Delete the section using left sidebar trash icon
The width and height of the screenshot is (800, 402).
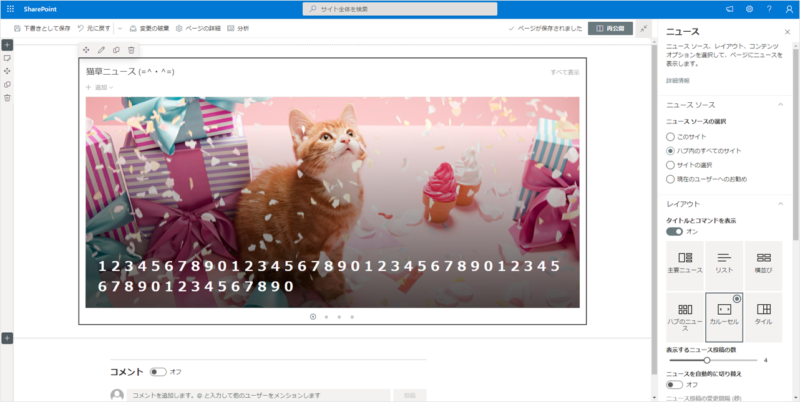(7, 97)
